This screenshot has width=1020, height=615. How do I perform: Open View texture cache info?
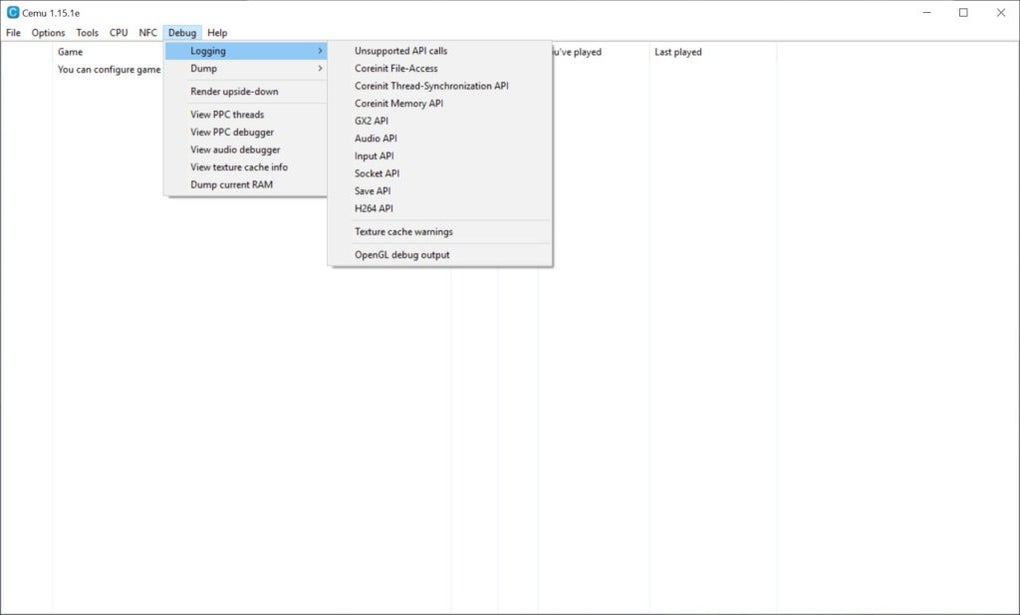246,167
